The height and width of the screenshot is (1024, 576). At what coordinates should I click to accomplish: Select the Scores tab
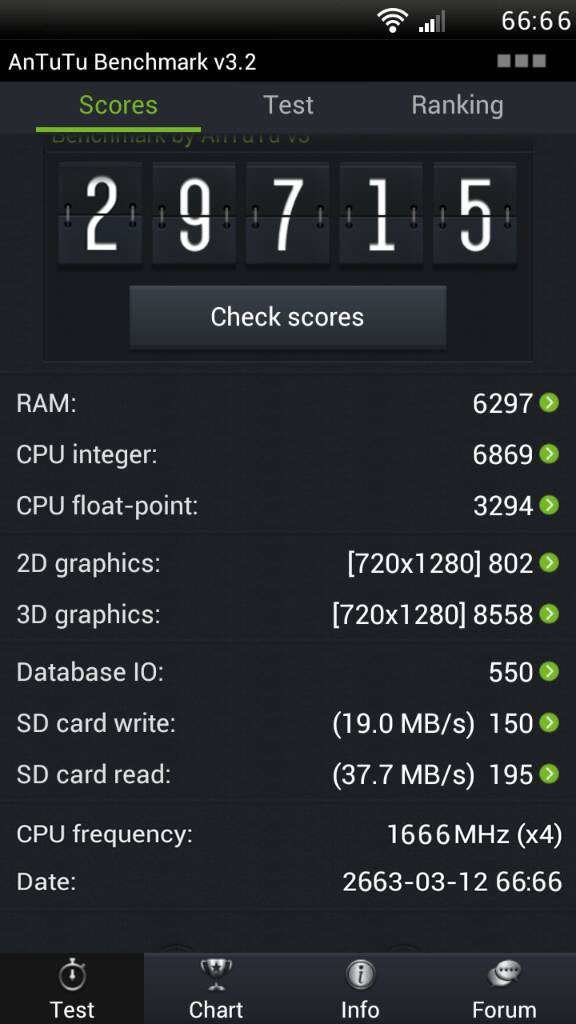(x=118, y=105)
